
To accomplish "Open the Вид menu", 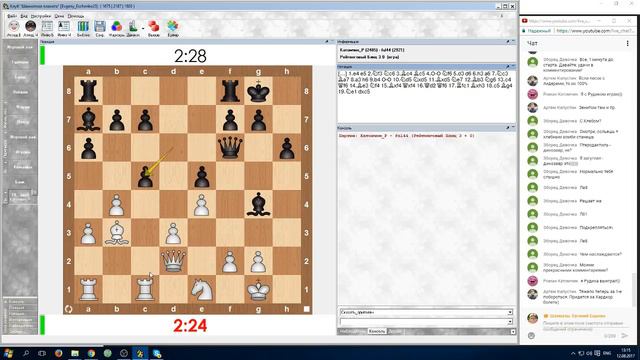I will (24, 16).
